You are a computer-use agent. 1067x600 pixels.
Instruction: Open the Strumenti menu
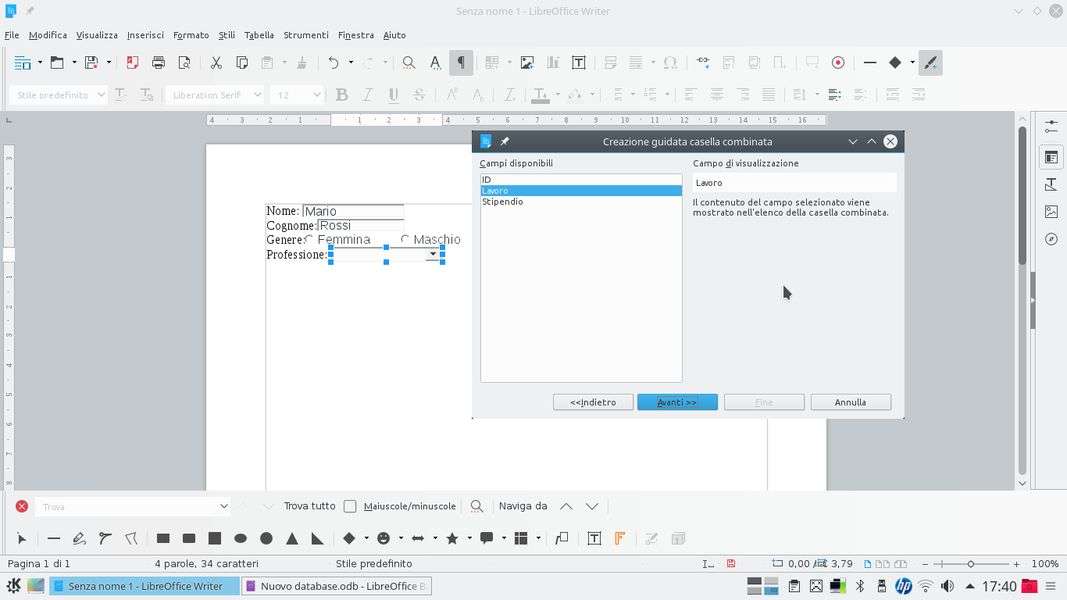coord(305,35)
